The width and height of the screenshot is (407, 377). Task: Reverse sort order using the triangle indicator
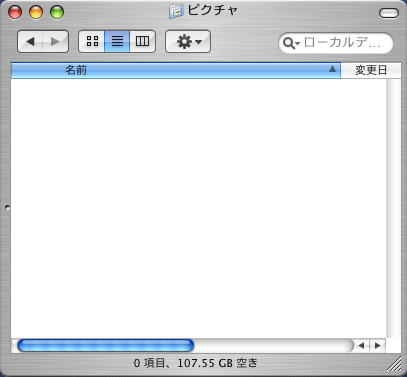point(332,69)
